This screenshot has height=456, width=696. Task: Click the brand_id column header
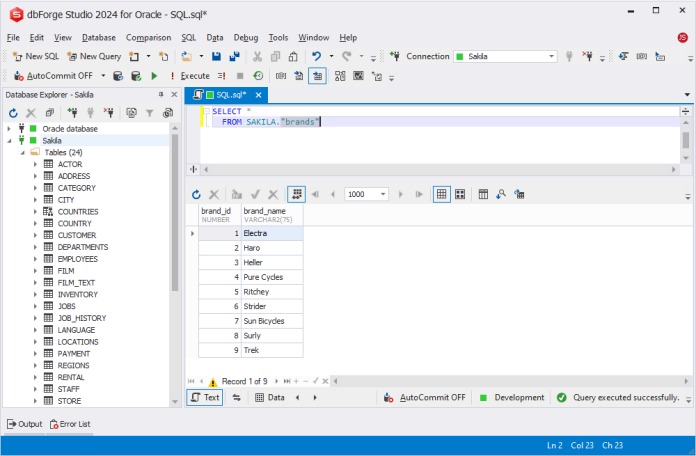point(220,215)
